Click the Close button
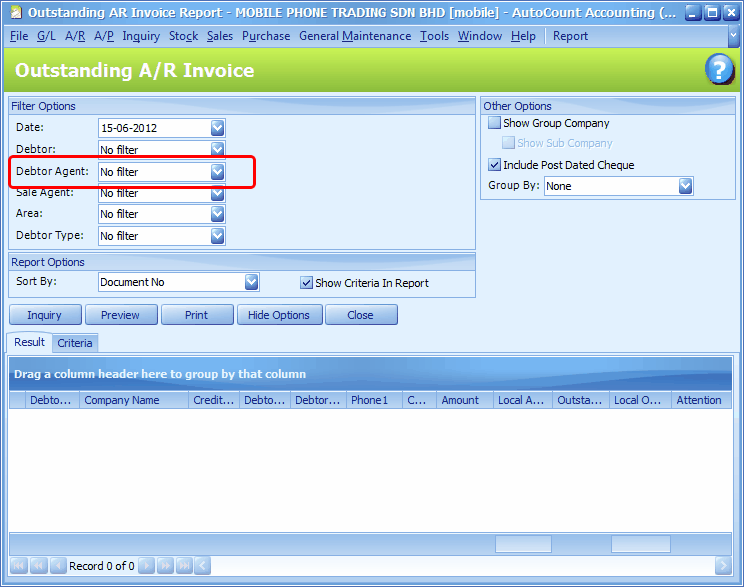This screenshot has width=744, height=587. click(361, 315)
